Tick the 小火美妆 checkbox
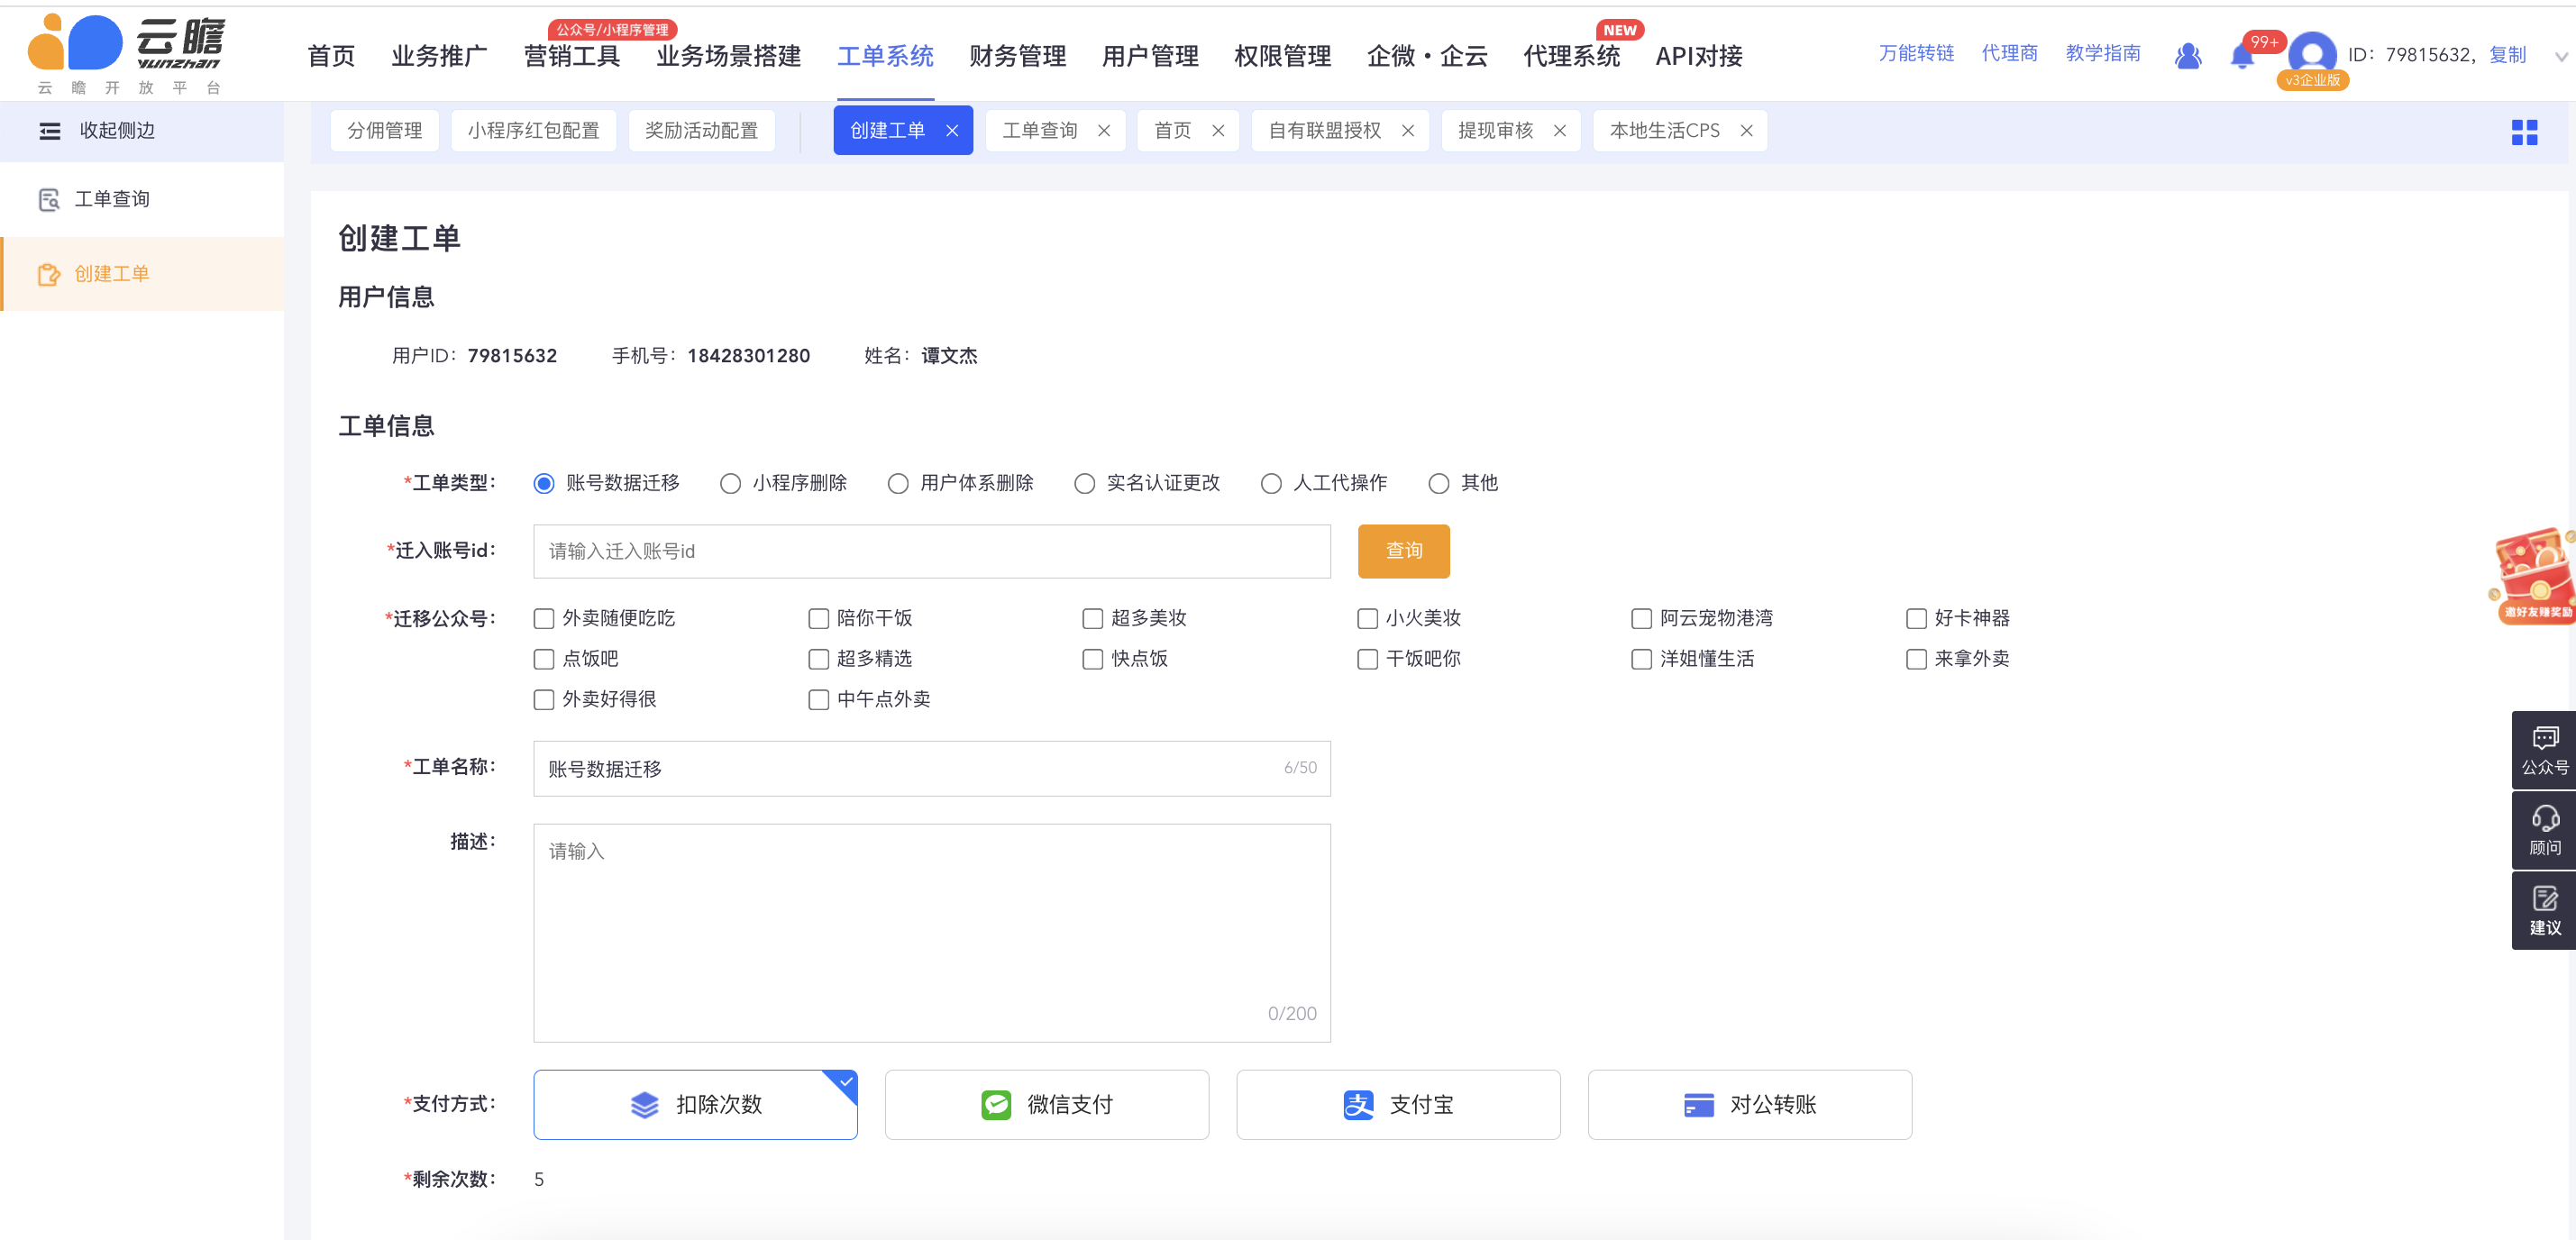2576x1240 pixels. tap(1368, 619)
